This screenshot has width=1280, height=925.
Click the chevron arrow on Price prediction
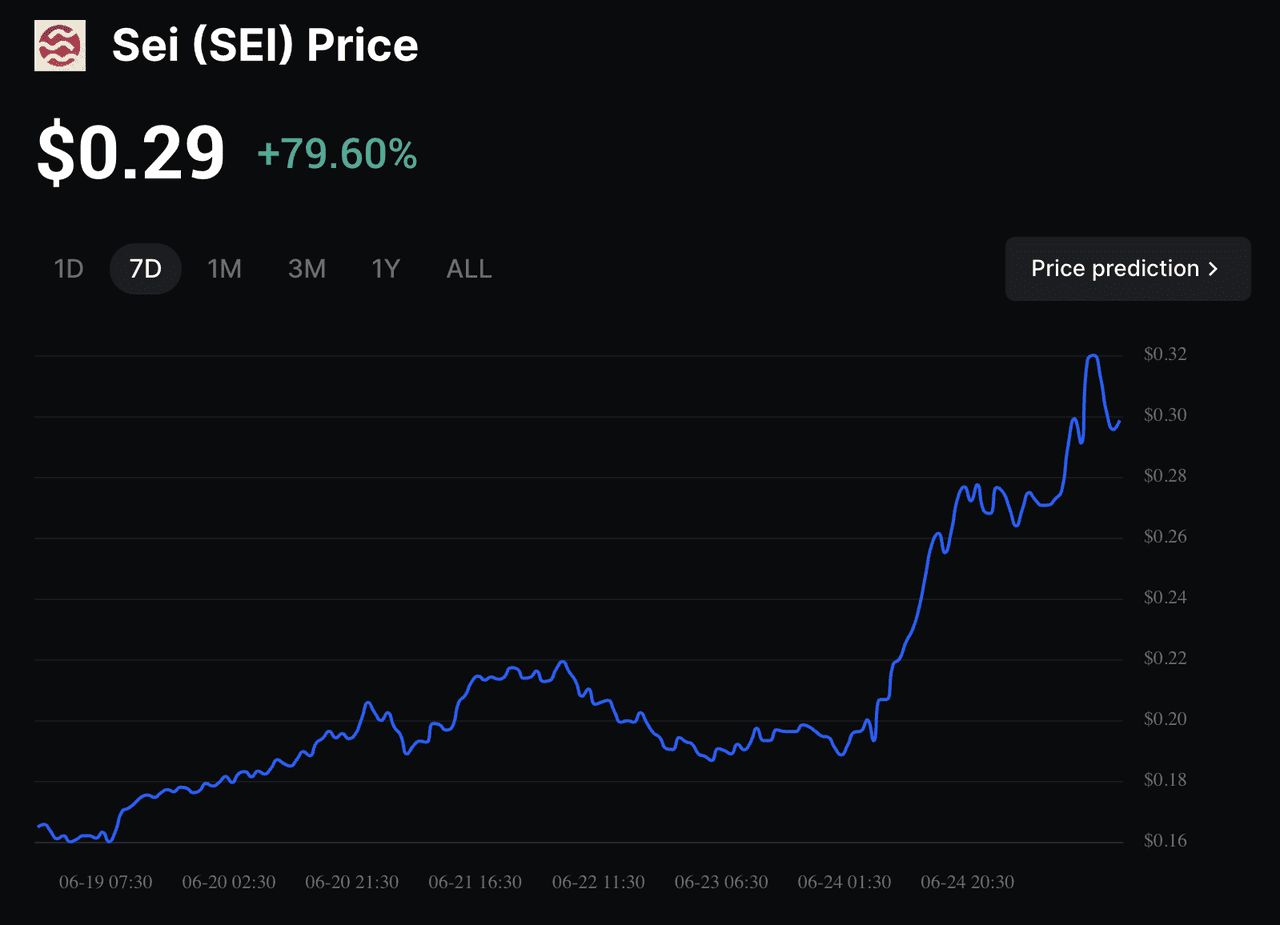tap(1213, 269)
